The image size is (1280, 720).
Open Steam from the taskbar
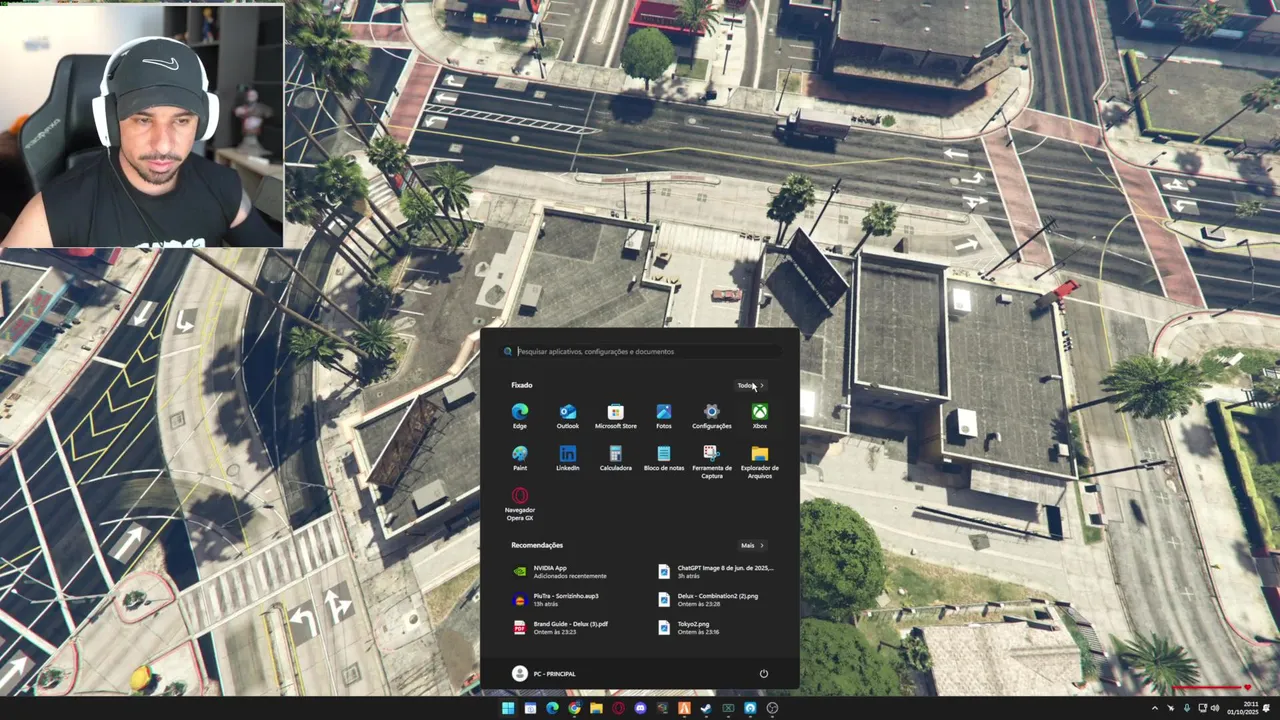tap(706, 708)
